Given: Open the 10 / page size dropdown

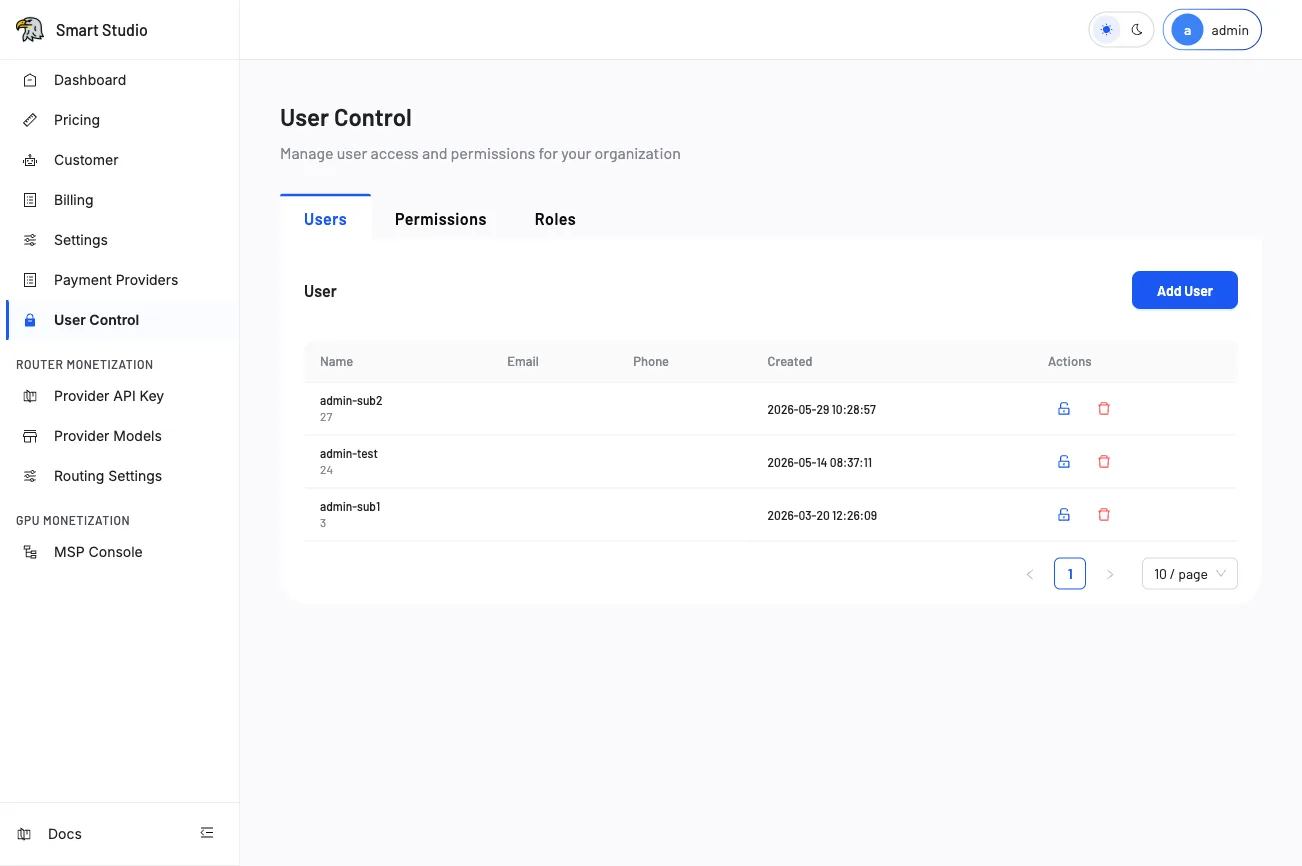Looking at the screenshot, I should coord(1190,574).
